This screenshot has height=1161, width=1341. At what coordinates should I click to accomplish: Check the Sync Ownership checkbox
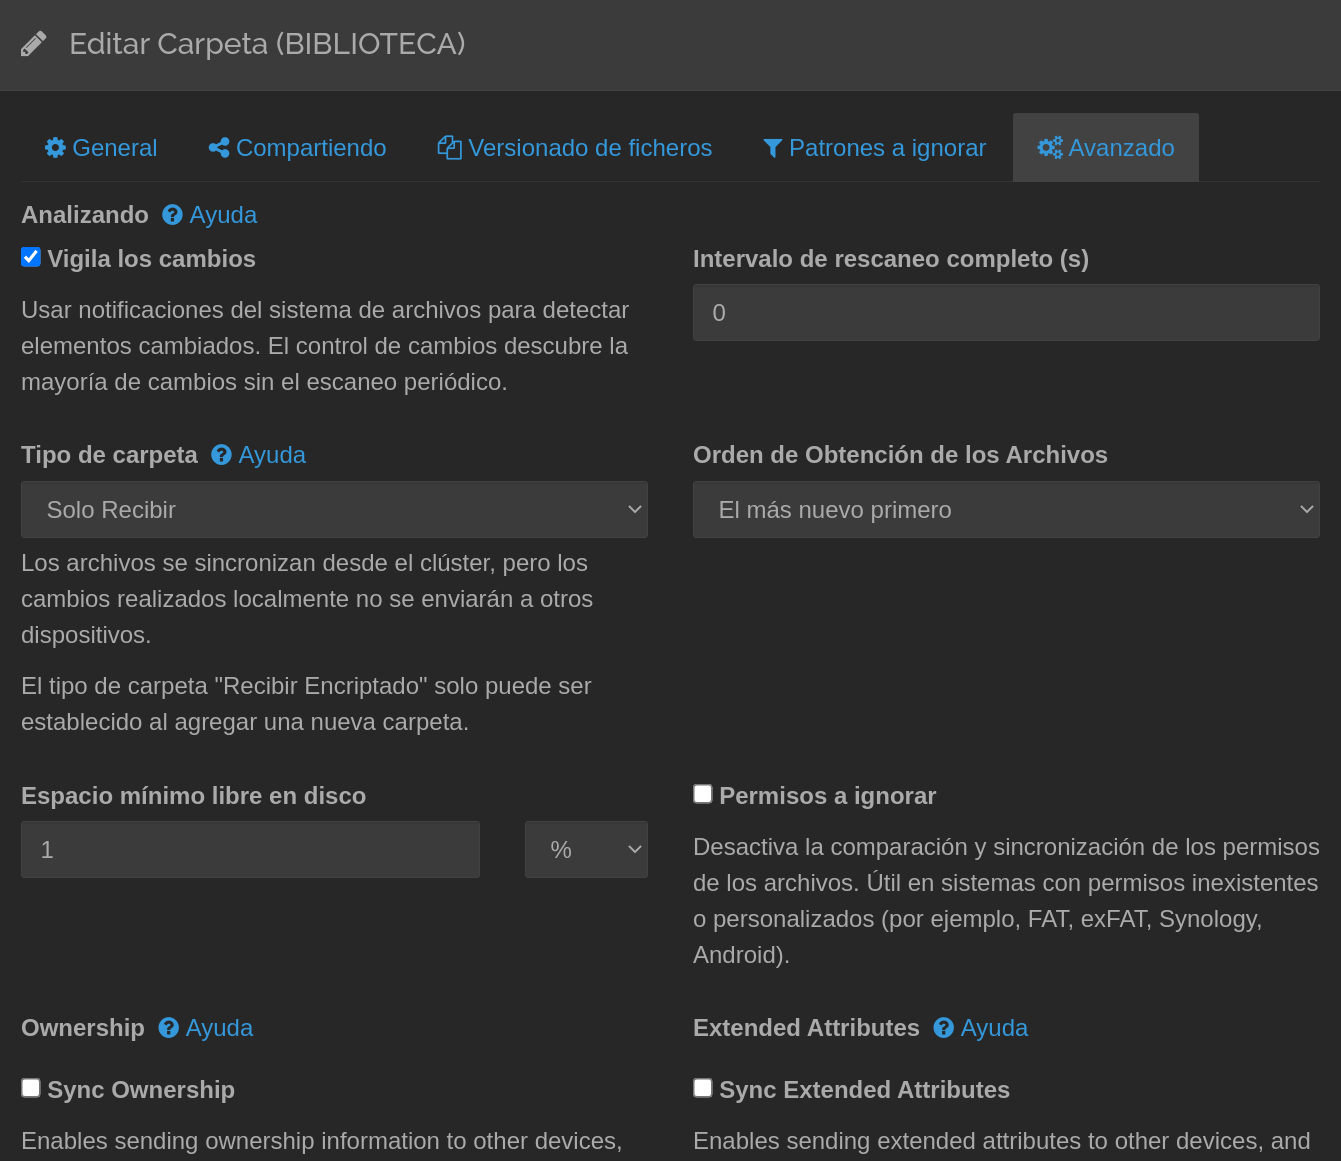31,1088
